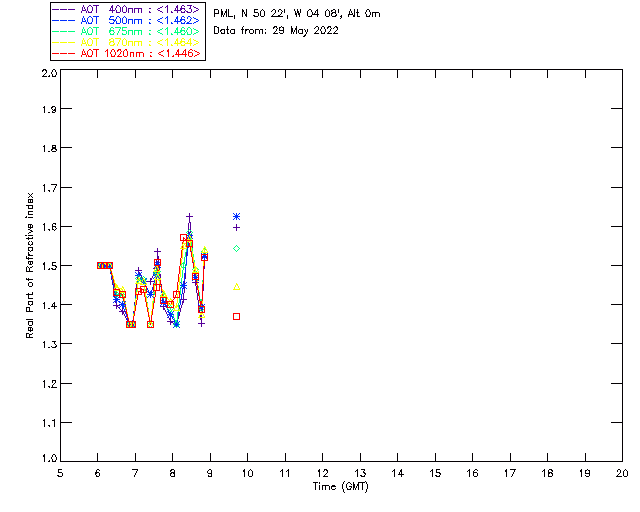Click the 'Data from: 29 May 2022' text

click(276, 31)
